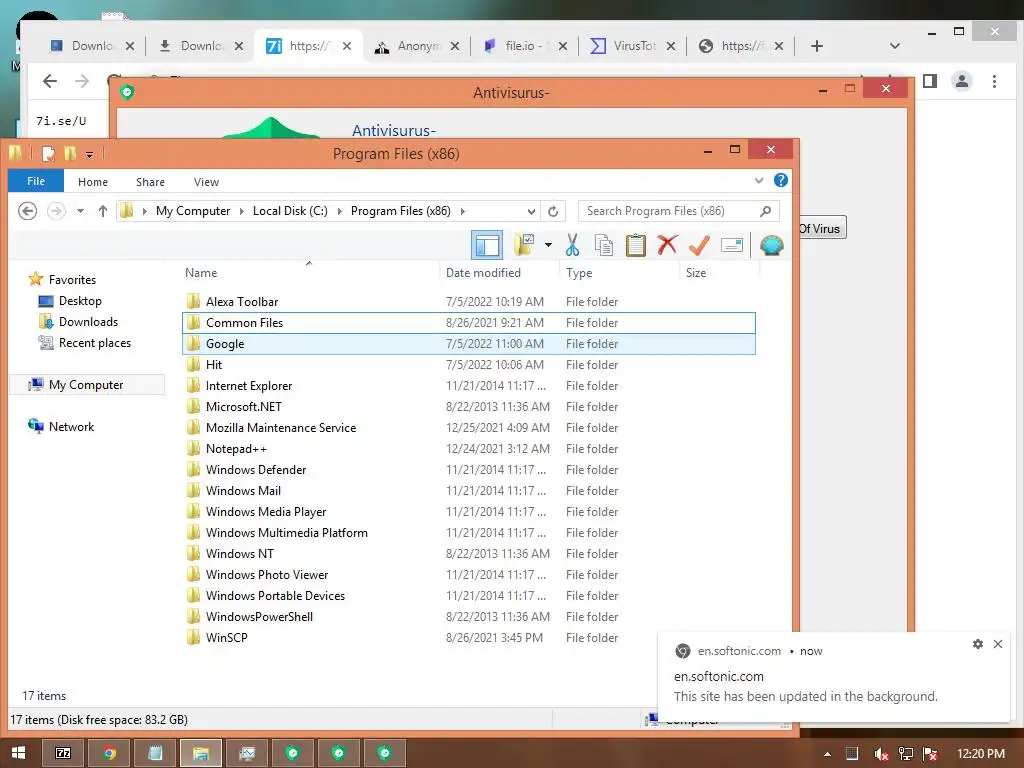Click the blue shell icon in toolbar
The width and height of the screenshot is (1024, 768).
point(771,246)
